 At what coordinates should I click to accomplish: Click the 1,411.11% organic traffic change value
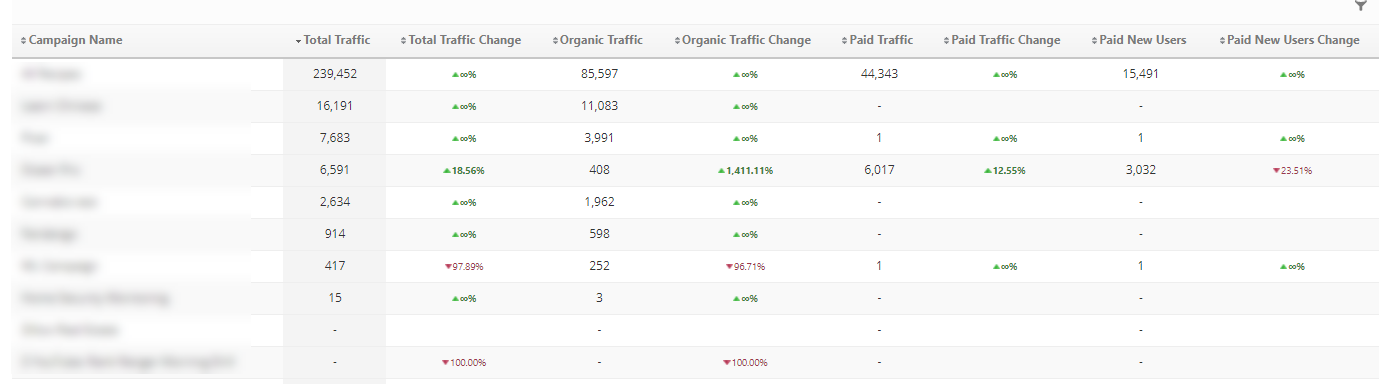pyautogui.click(x=745, y=170)
